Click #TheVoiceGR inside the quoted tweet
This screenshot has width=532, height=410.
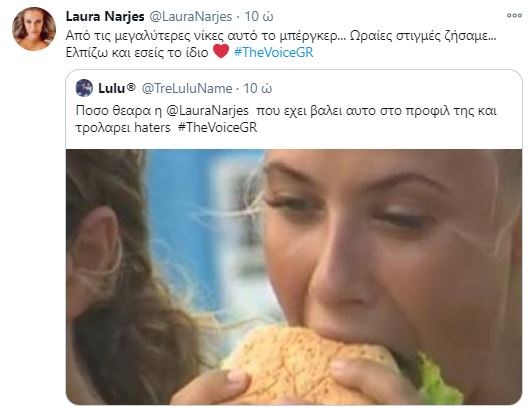pos(217,128)
